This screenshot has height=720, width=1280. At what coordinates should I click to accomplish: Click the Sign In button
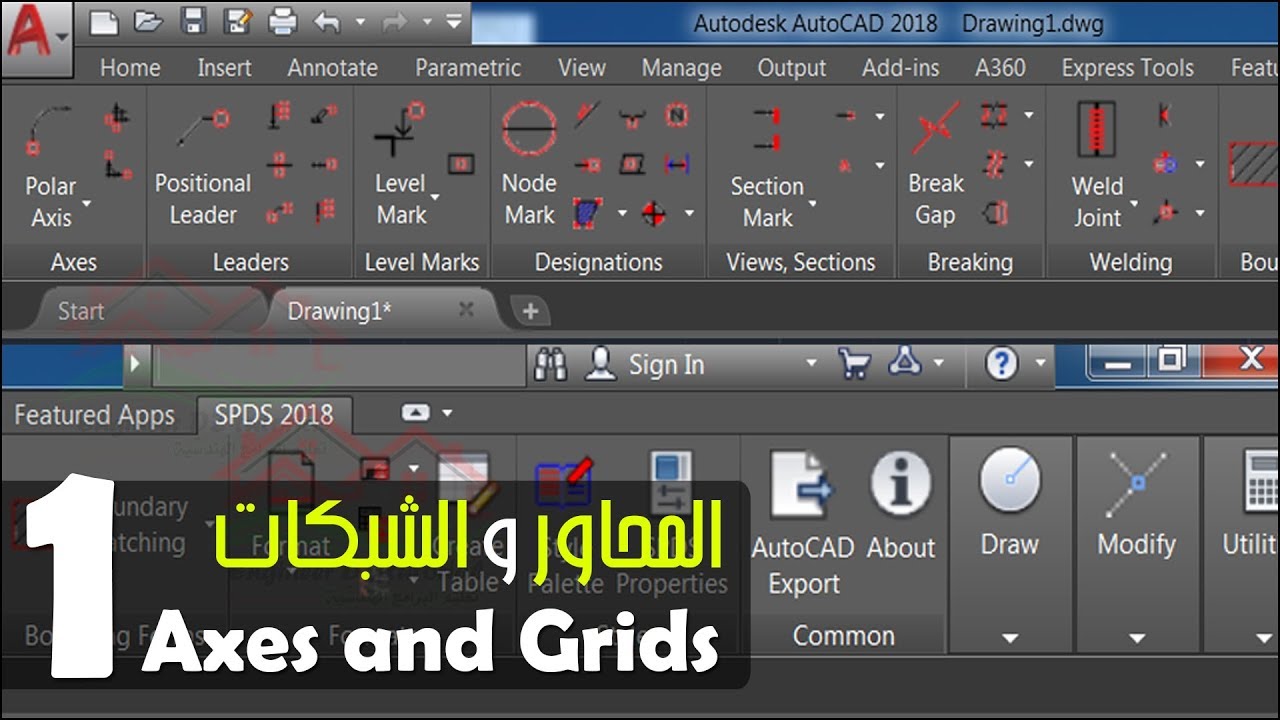tap(666, 364)
